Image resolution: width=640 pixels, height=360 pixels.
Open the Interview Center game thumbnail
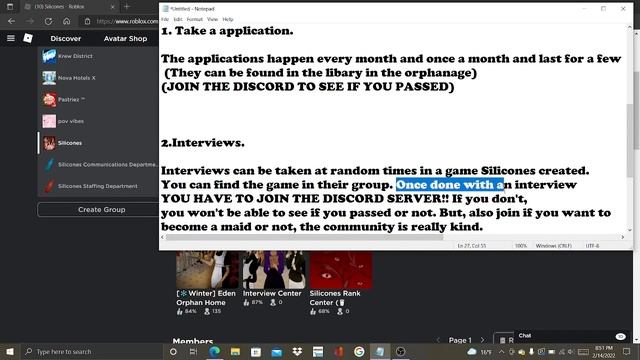tap(274, 270)
